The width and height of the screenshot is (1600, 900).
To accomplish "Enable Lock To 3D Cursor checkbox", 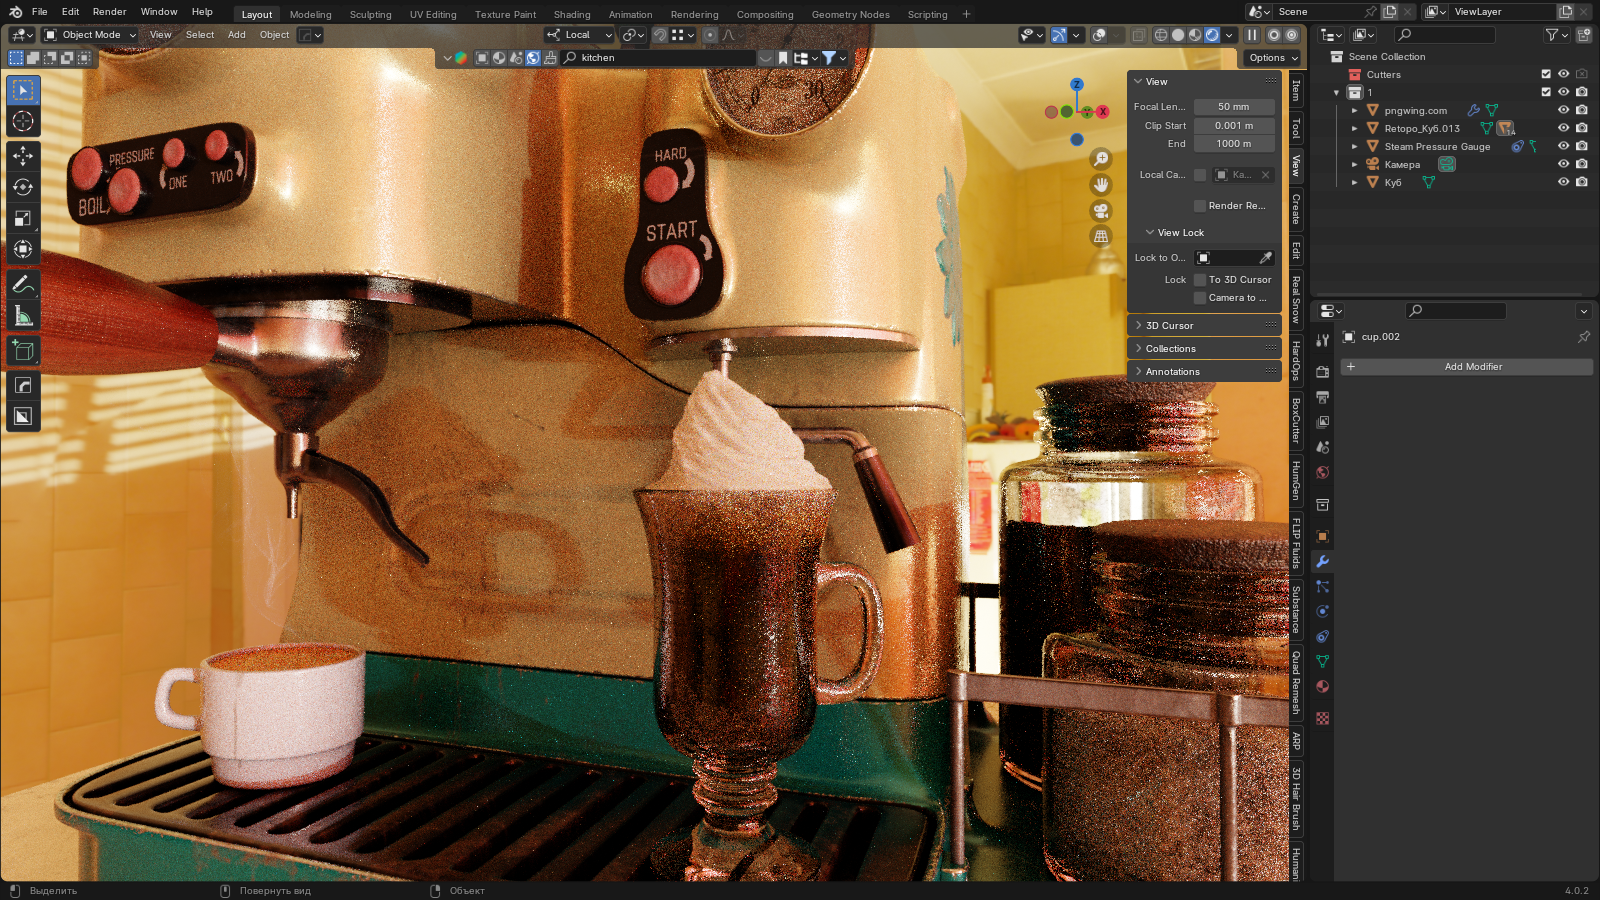I will (x=1200, y=280).
